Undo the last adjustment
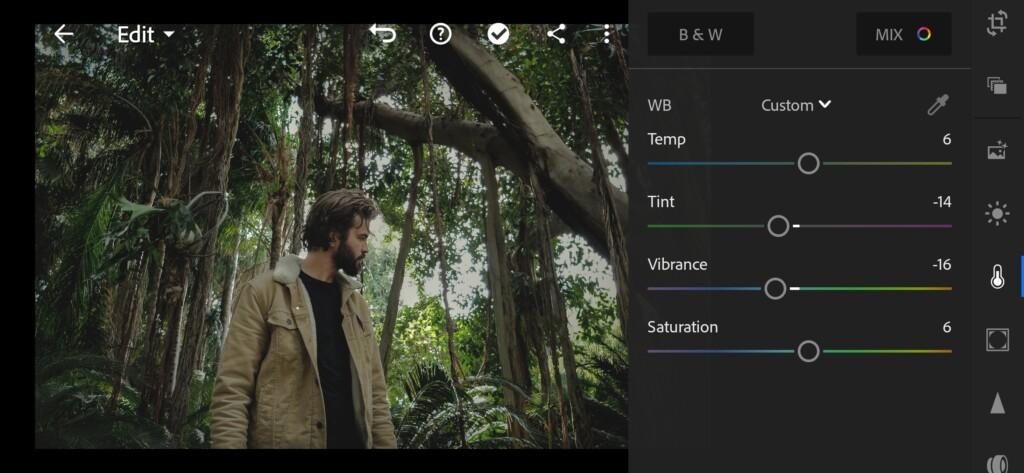The width and height of the screenshot is (1024, 473). coord(383,34)
